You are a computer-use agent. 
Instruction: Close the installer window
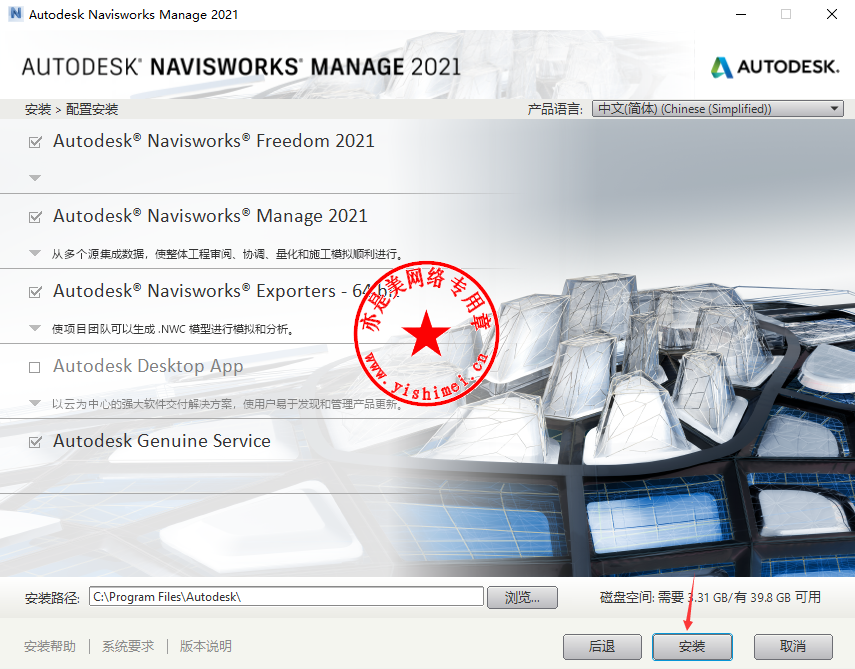tap(832, 14)
